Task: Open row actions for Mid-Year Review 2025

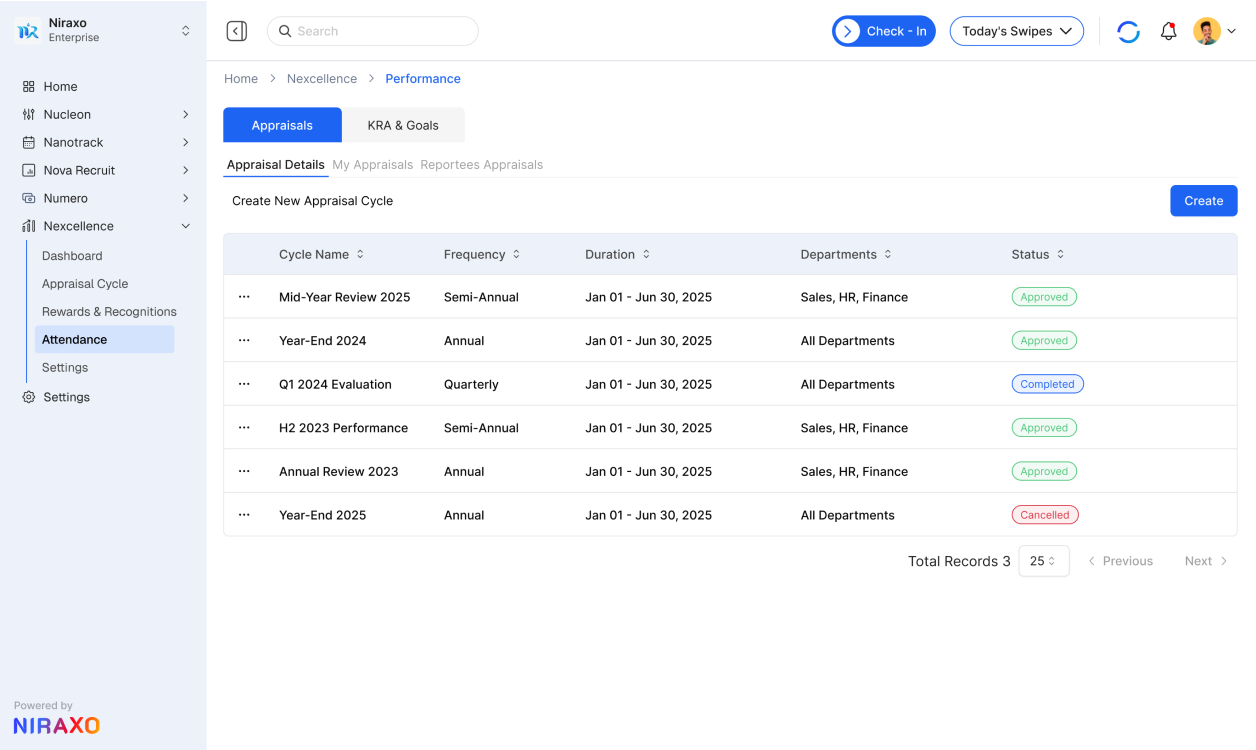Action: pos(245,296)
